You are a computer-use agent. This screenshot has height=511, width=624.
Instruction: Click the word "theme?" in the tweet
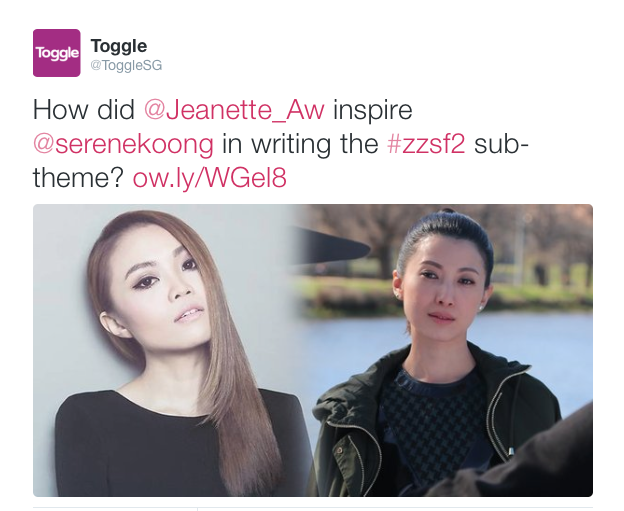pos(78,177)
